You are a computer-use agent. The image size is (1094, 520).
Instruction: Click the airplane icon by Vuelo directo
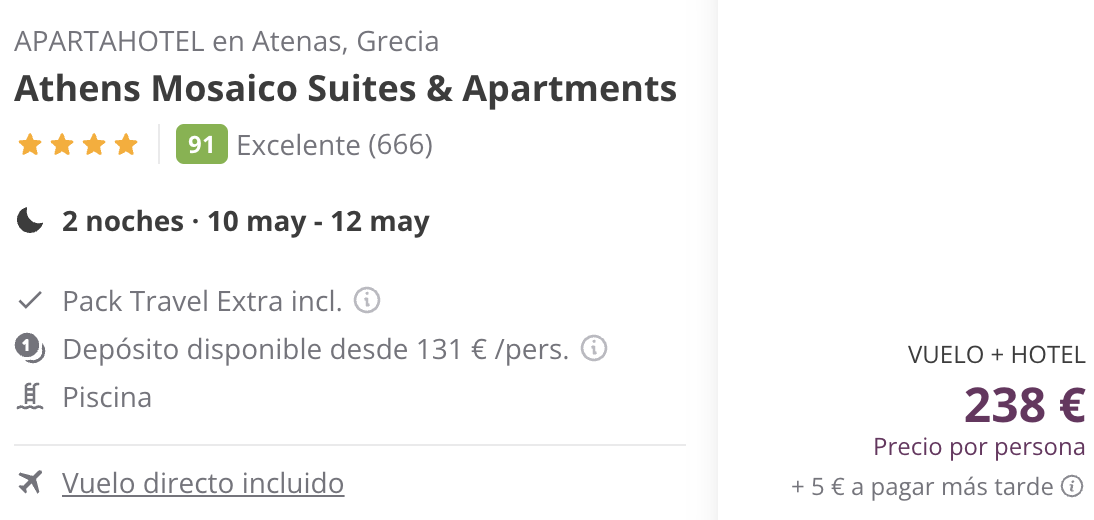(30, 482)
